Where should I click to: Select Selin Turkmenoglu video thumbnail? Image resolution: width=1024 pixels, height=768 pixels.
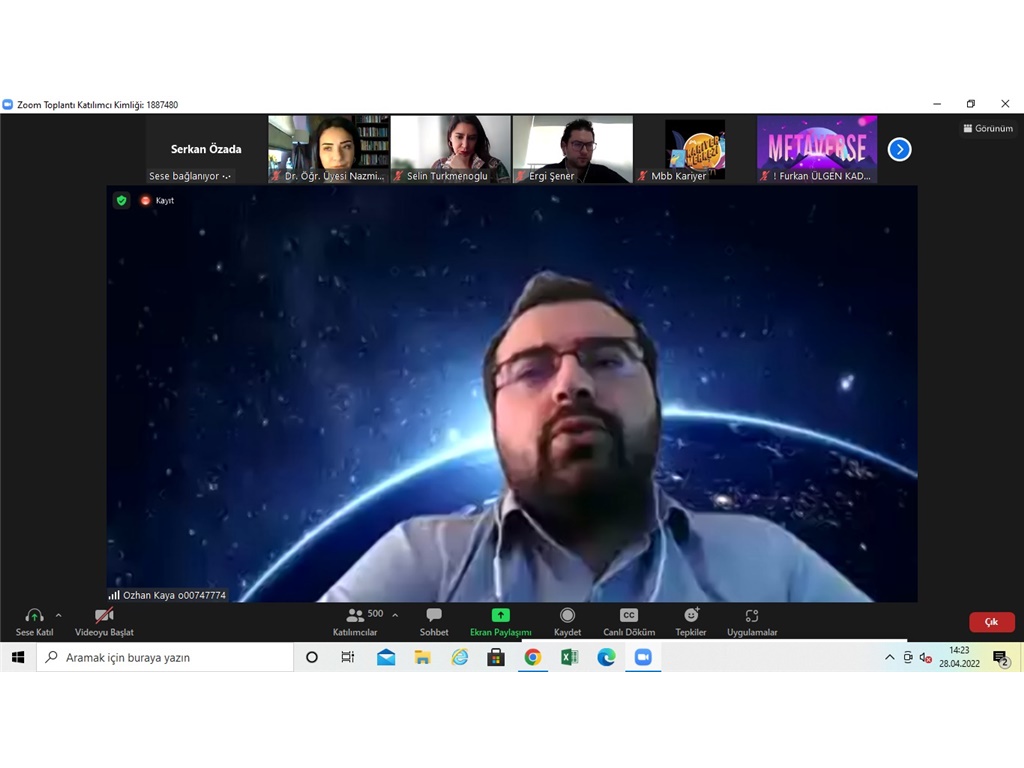(x=451, y=150)
